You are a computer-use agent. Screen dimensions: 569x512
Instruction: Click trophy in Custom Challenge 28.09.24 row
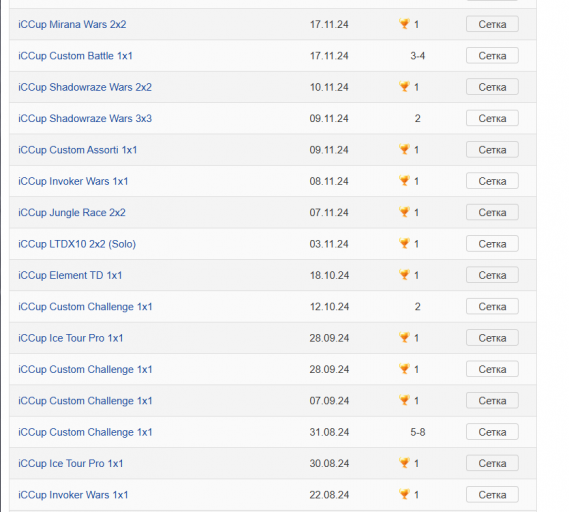coord(404,369)
